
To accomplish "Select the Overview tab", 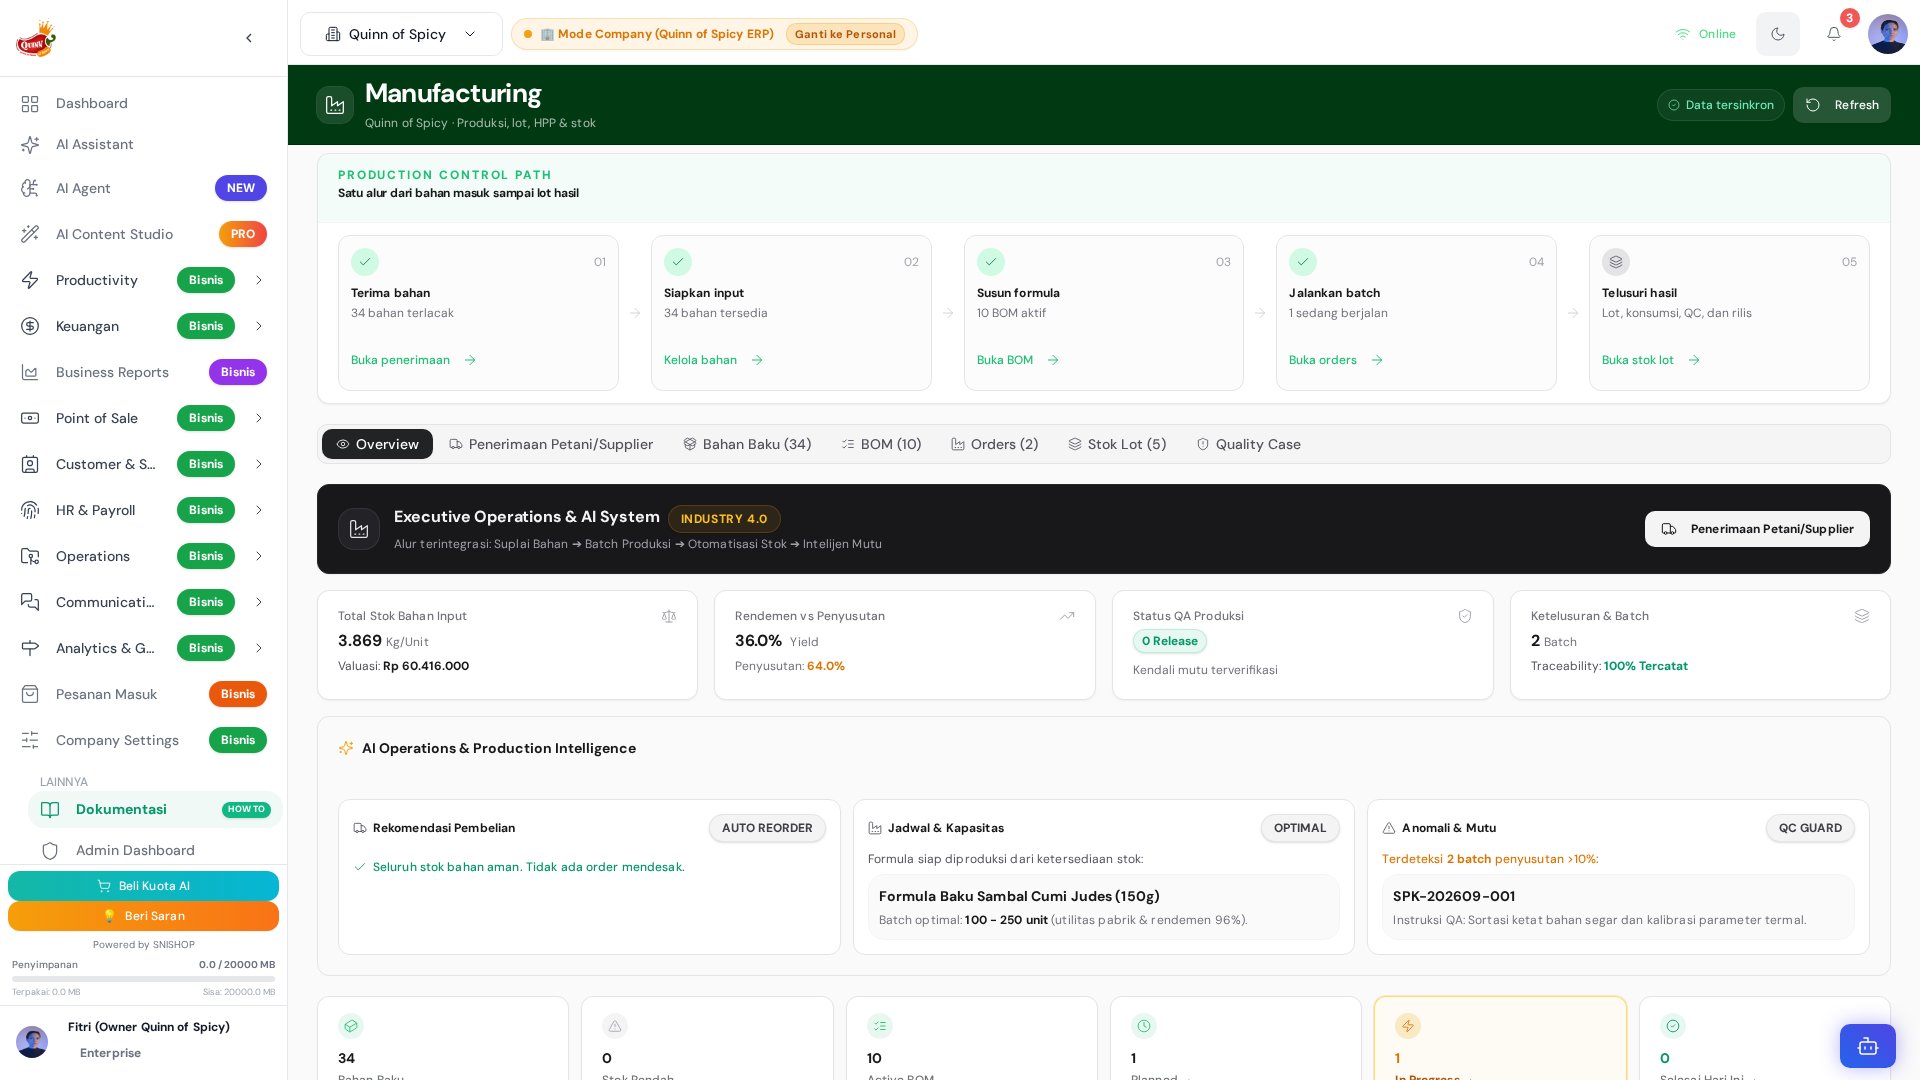I will [377, 444].
